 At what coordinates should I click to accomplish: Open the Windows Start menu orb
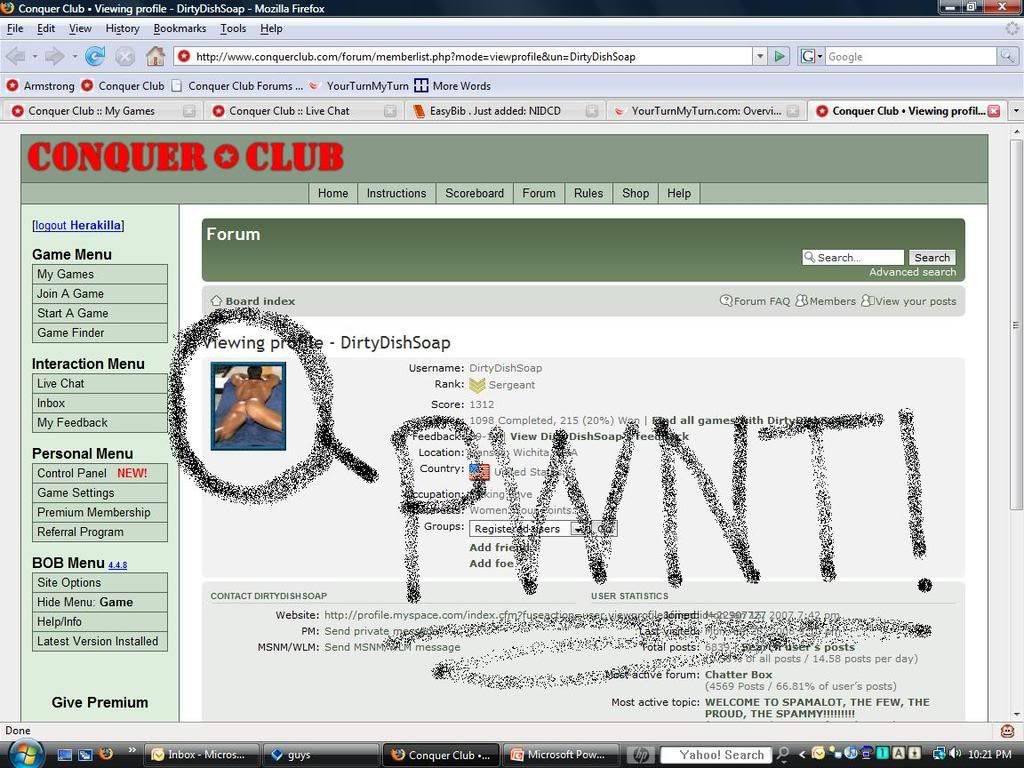click(27, 753)
